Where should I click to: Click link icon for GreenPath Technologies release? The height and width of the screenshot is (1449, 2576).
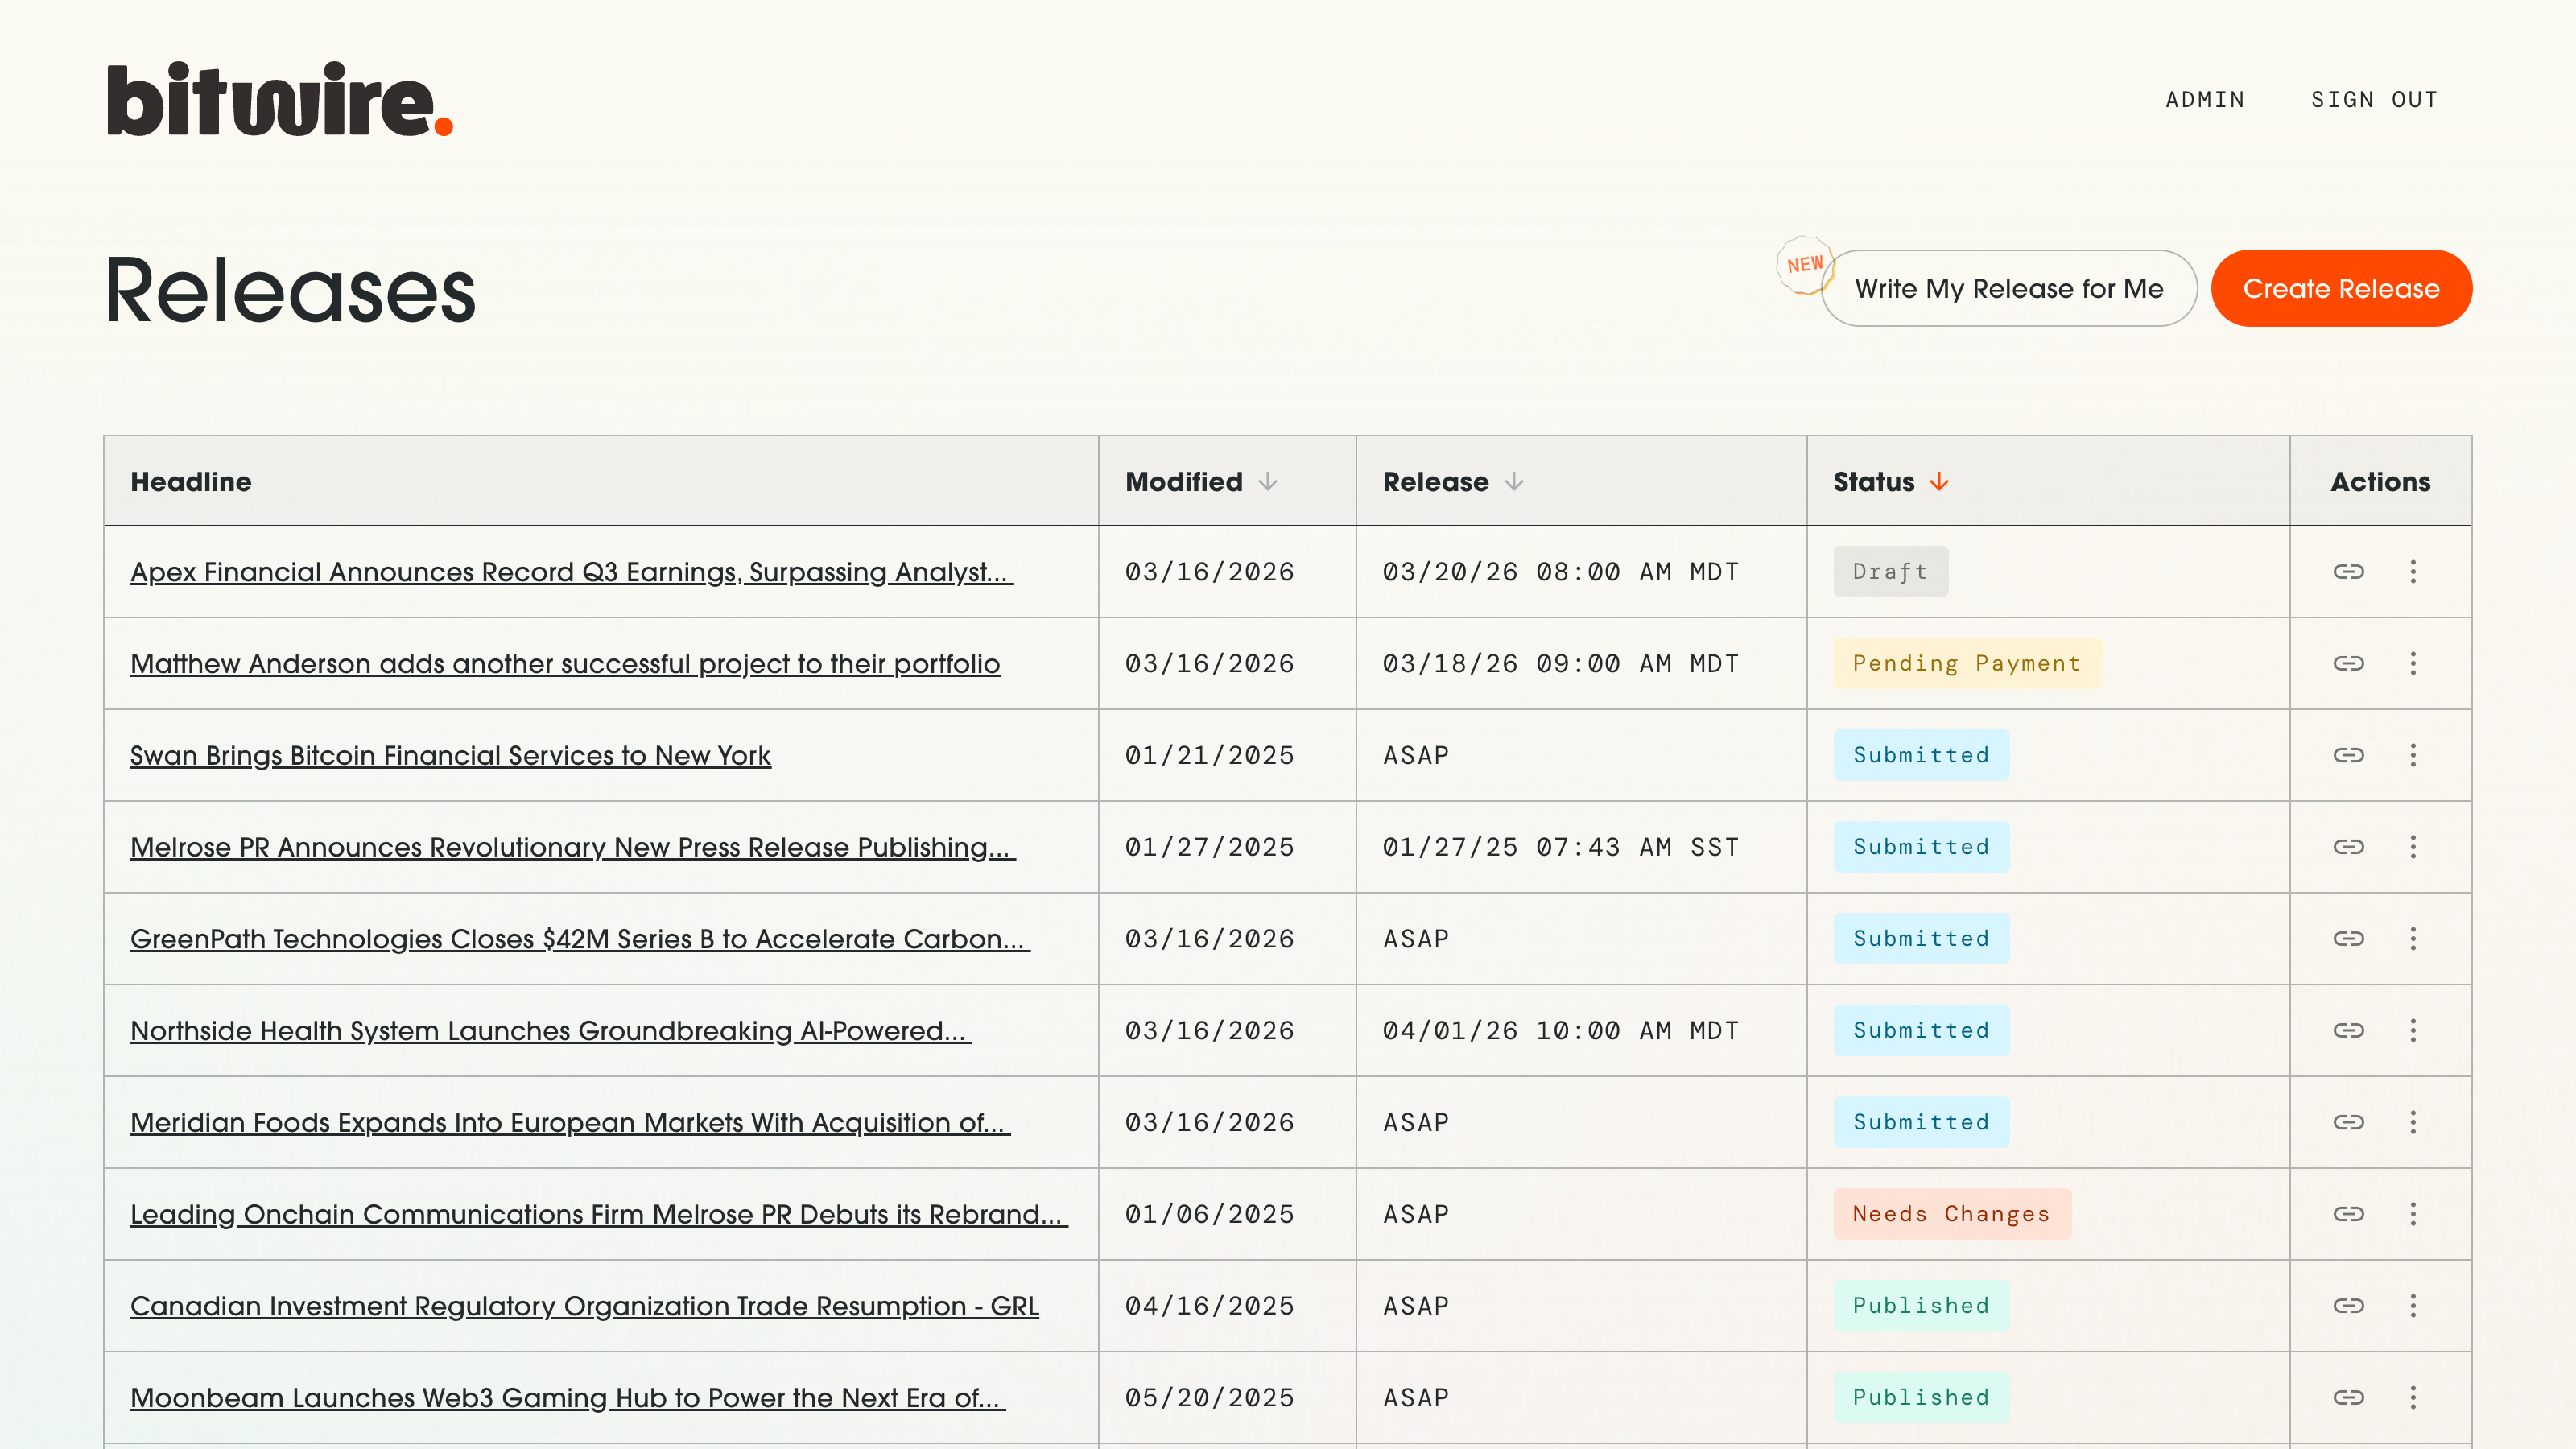click(2348, 938)
